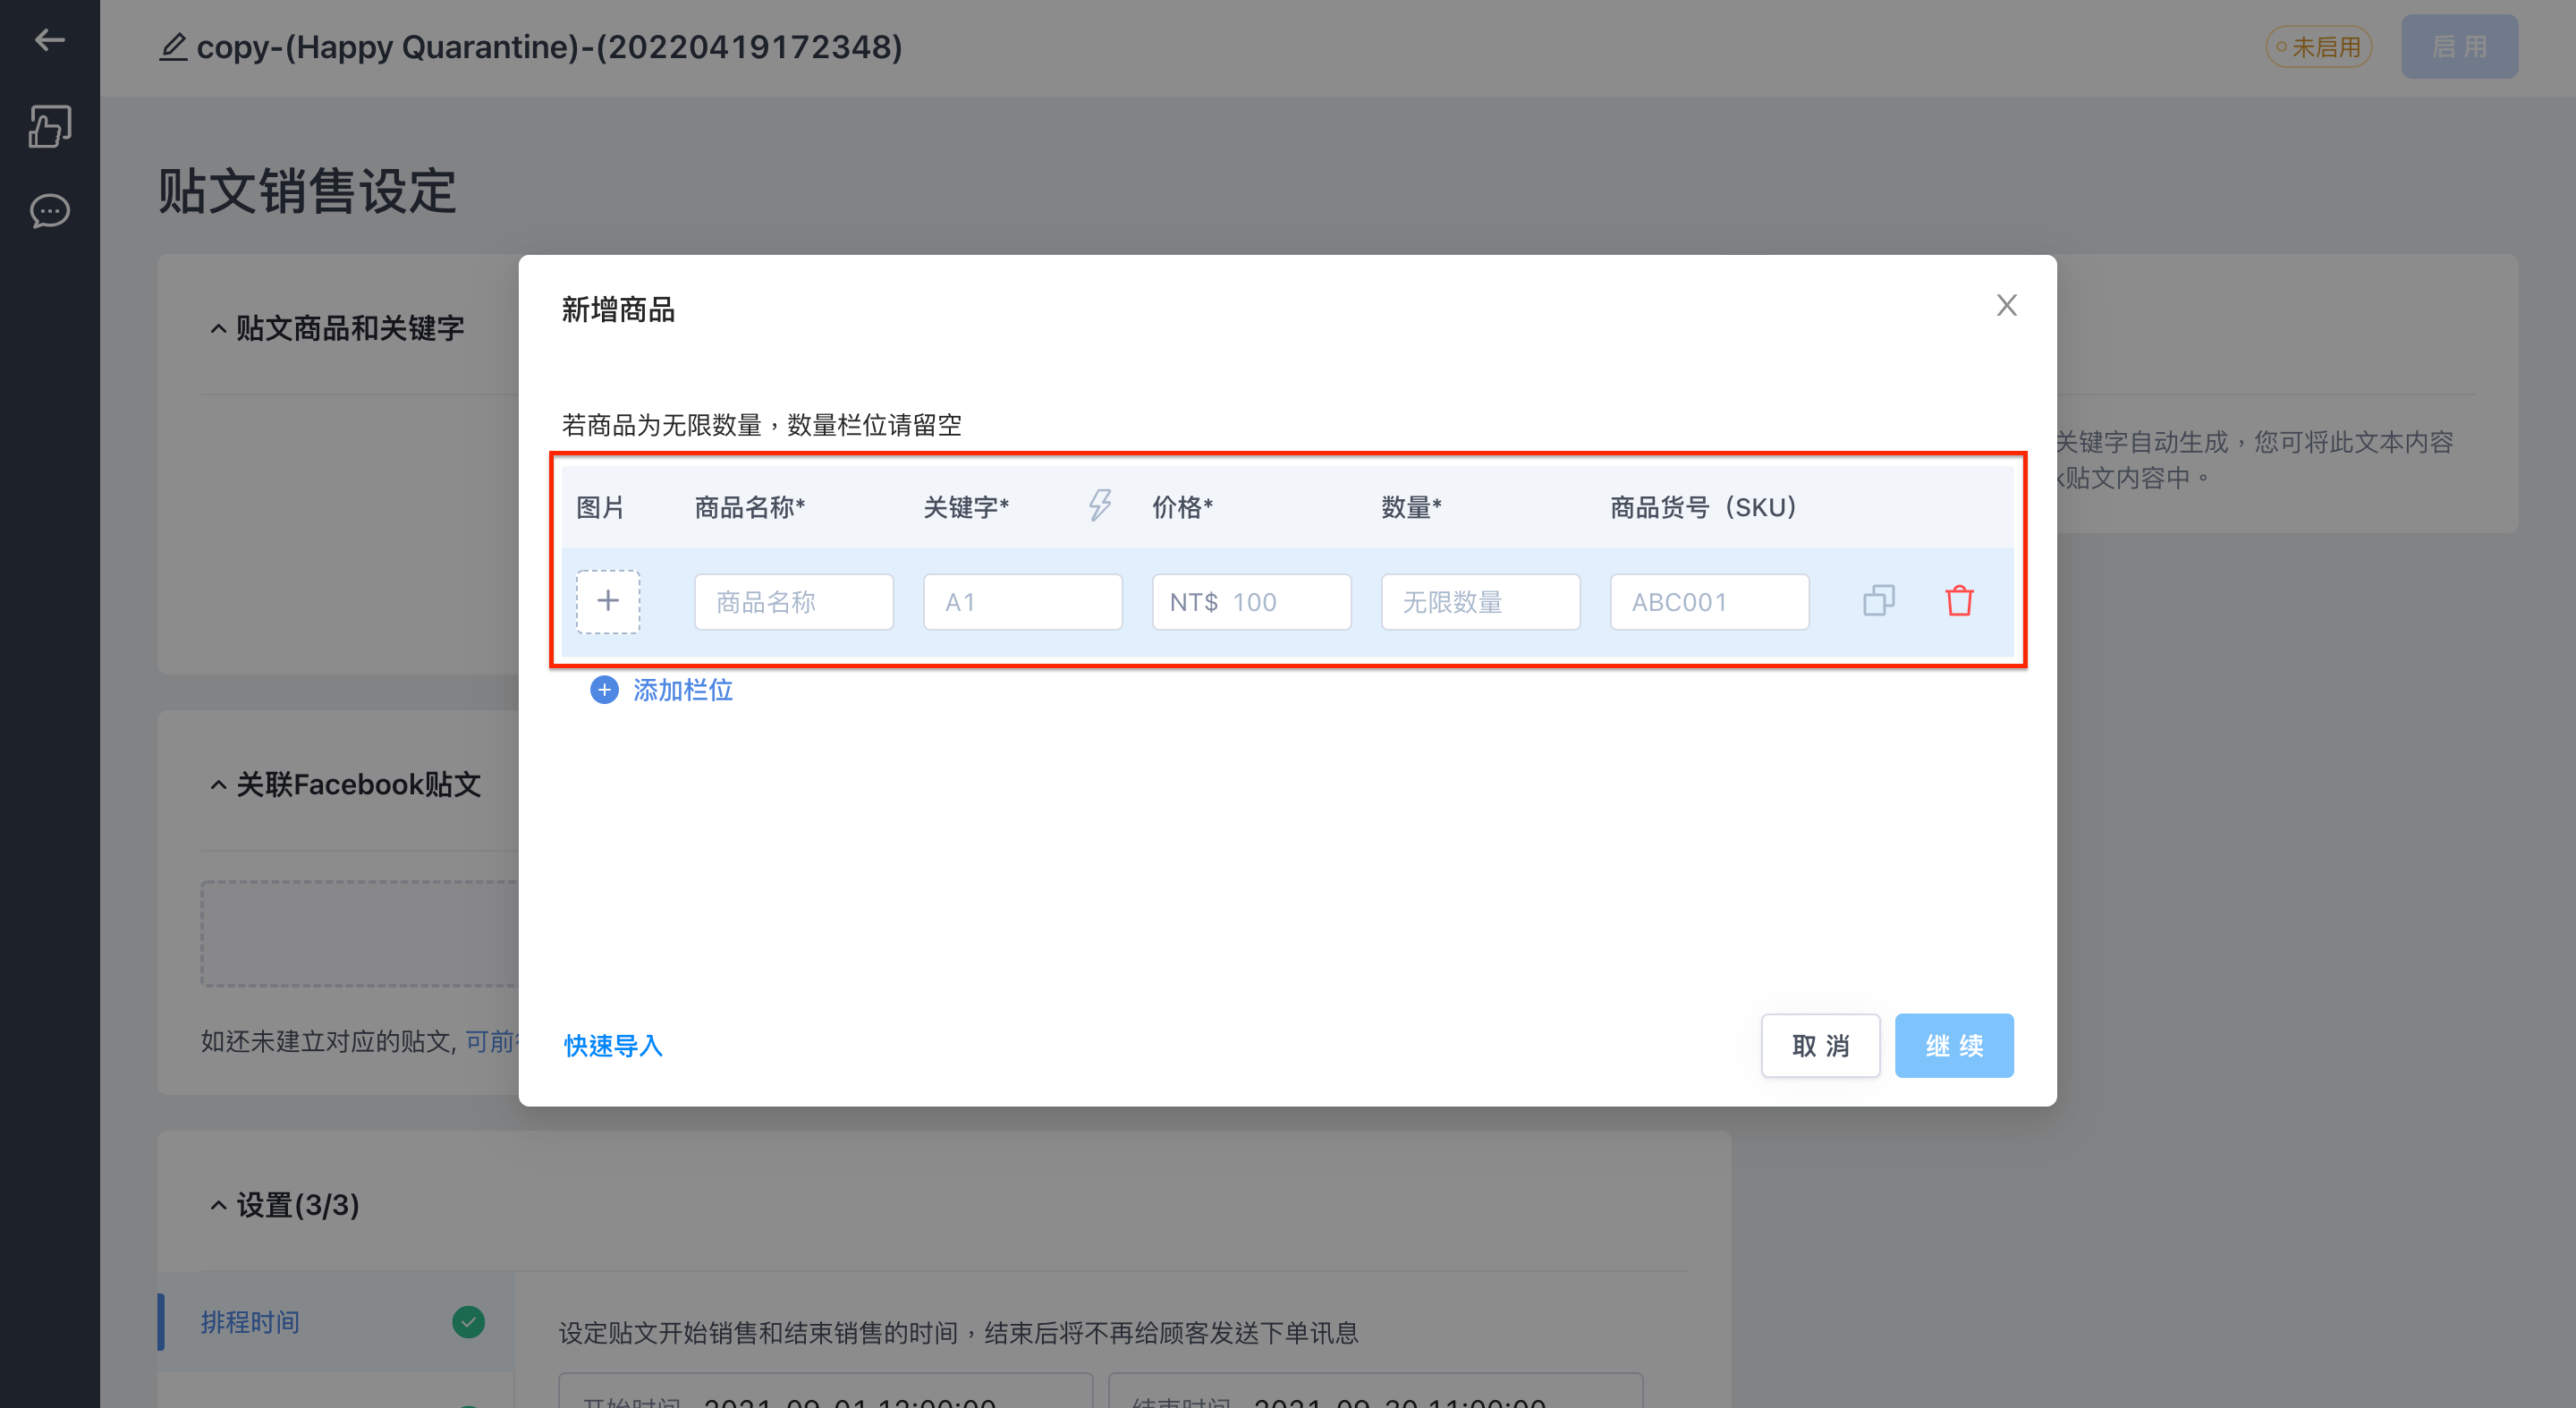The height and width of the screenshot is (1408, 2576).
Task: Click the 继续 button
Action: 1954,1046
